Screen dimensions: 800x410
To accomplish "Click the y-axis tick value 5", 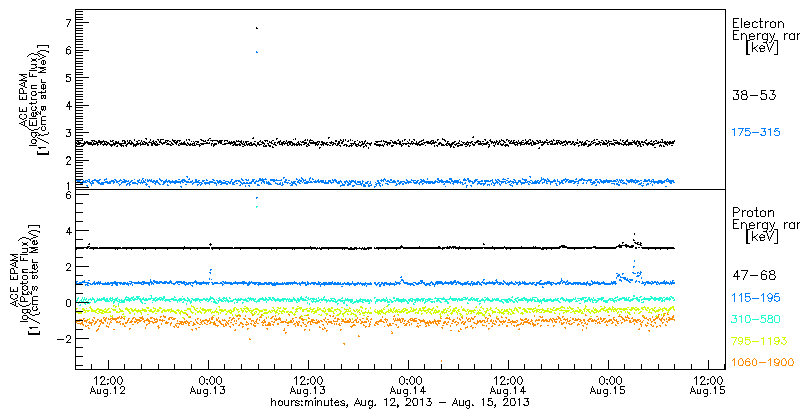I will click(68, 78).
